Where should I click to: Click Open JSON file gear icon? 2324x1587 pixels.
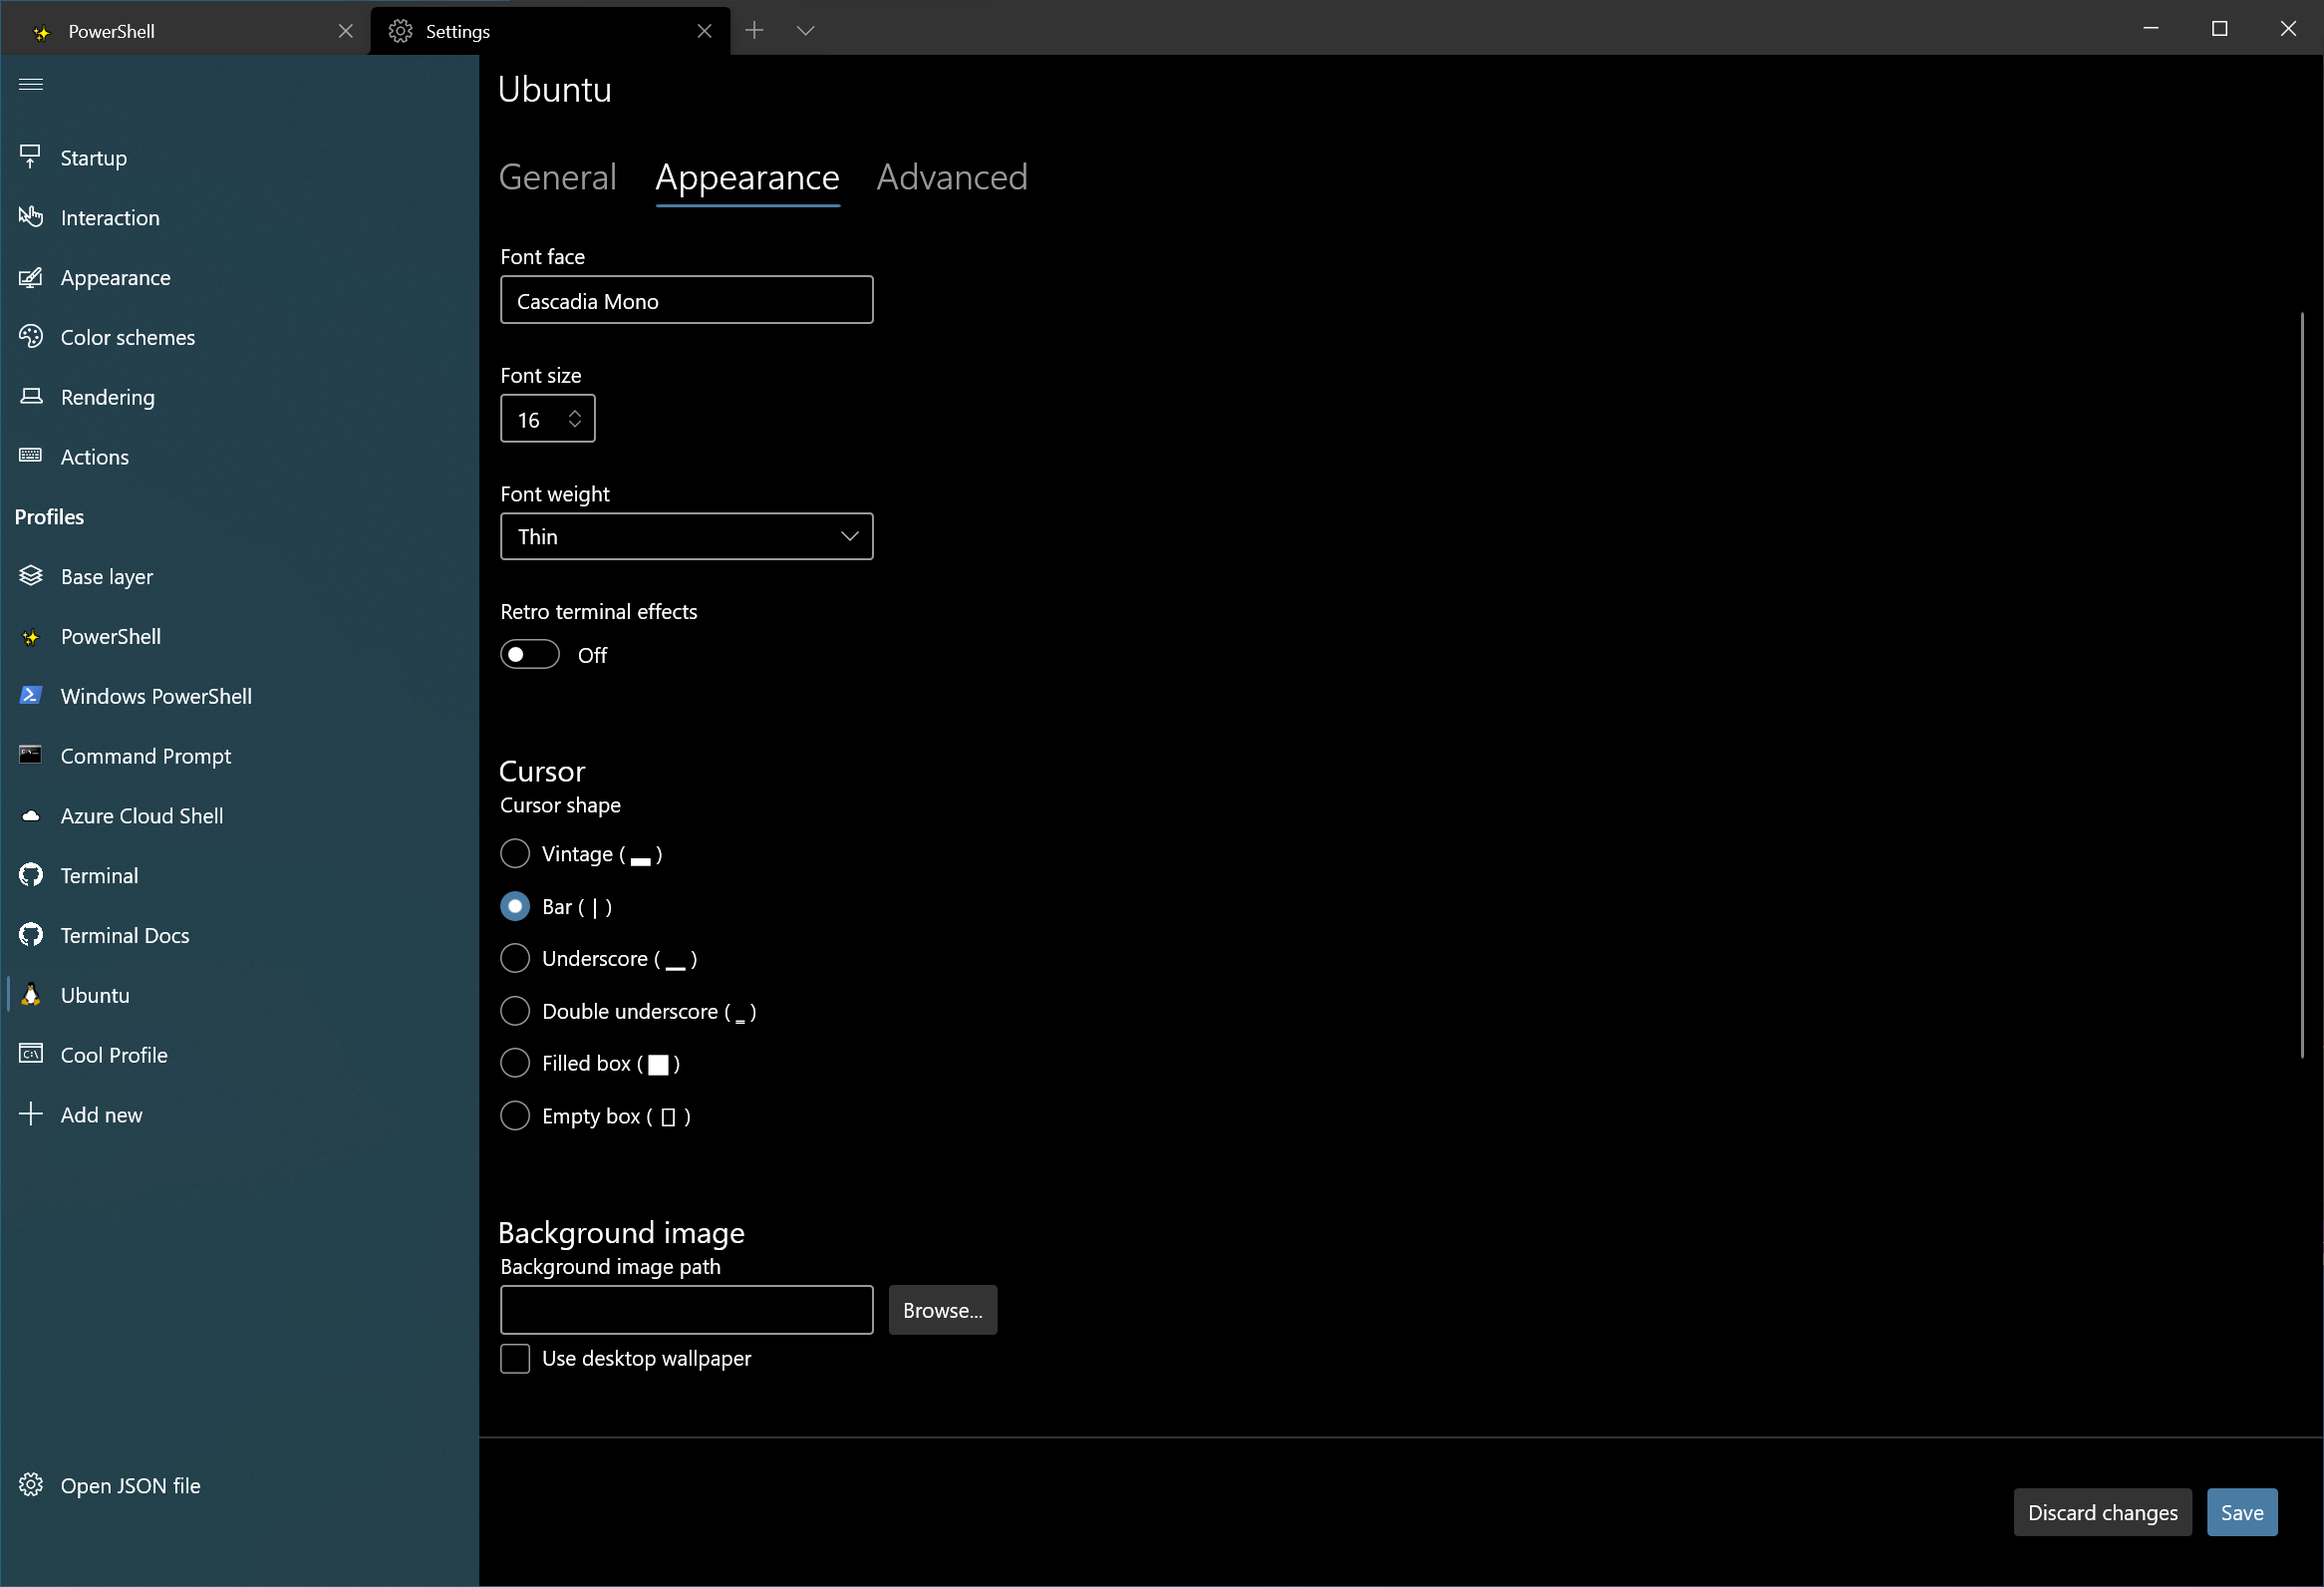[x=31, y=1485]
